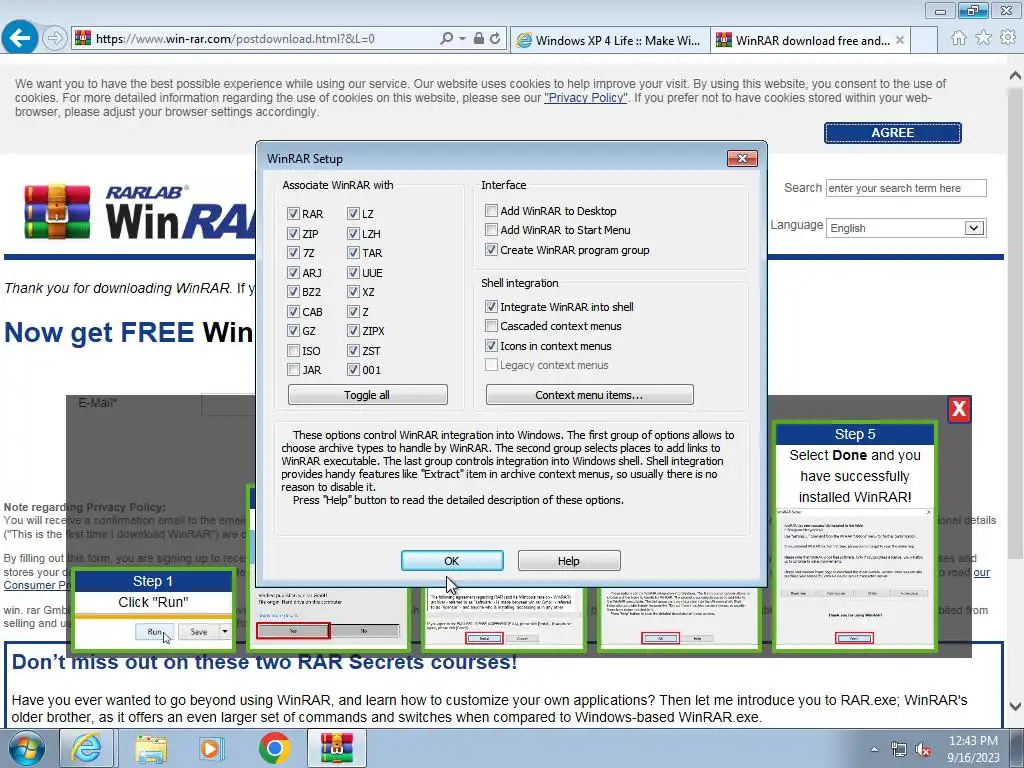Show hidden tray icons arrow
The image size is (1024, 768).
(x=874, y=749)
